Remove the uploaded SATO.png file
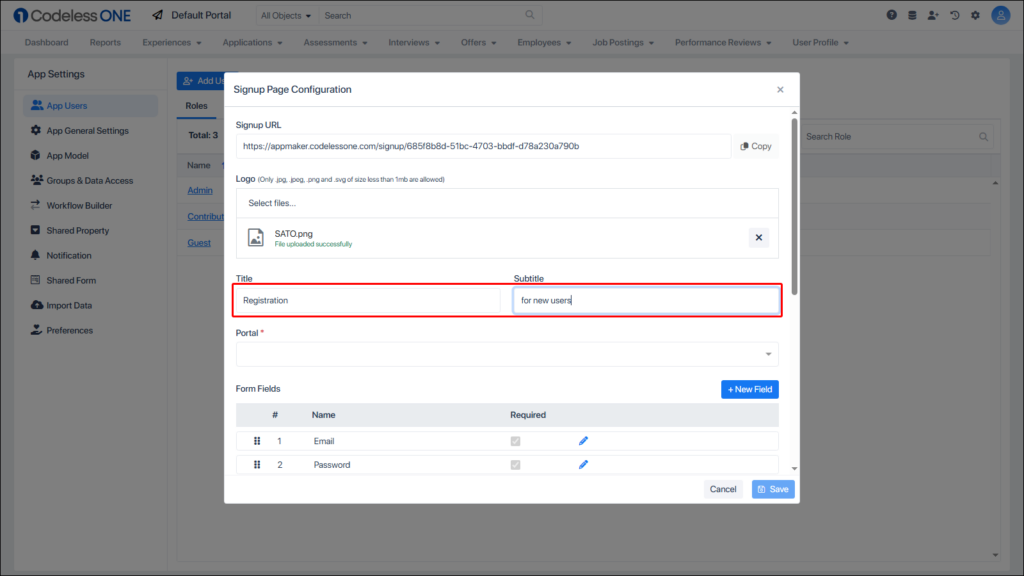 click(759, 238)
